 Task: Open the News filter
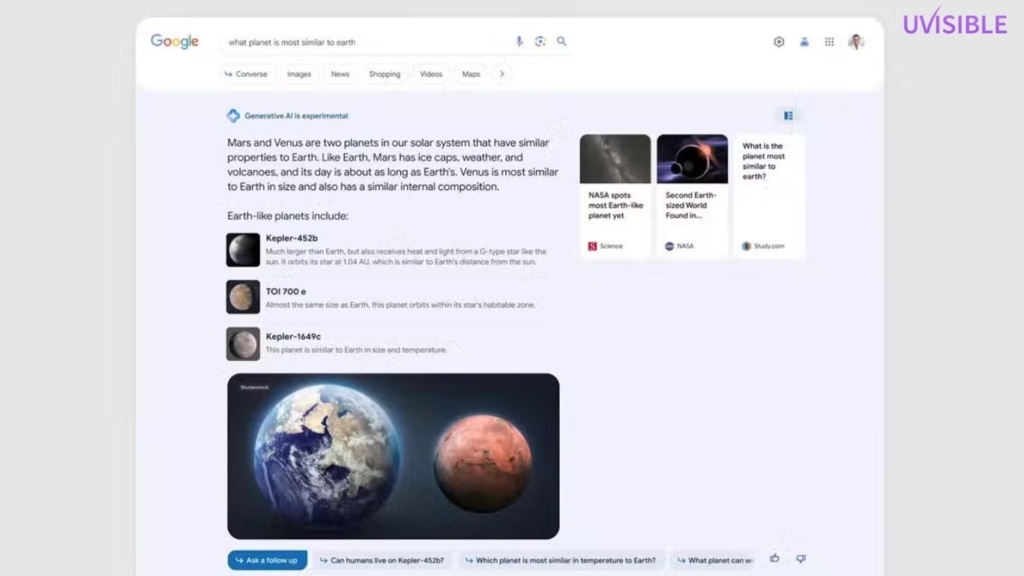[340, 74]
